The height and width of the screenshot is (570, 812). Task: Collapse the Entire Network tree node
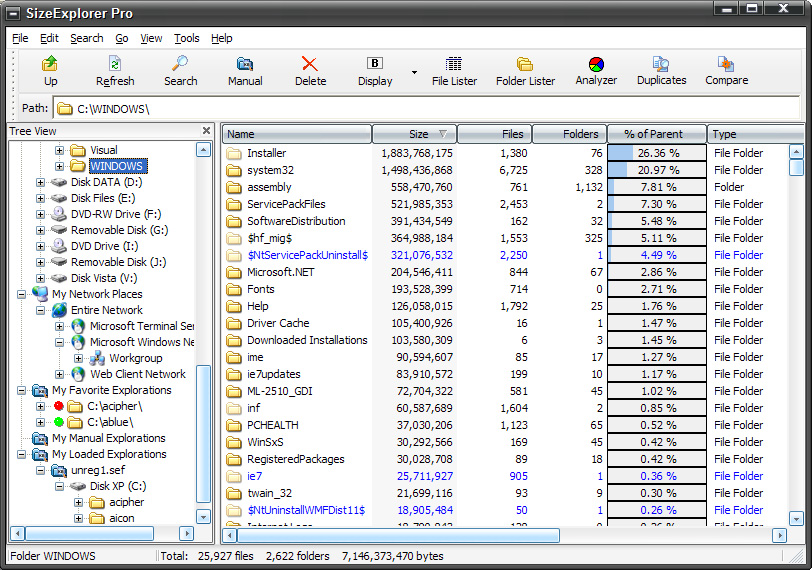click(41, 310)
